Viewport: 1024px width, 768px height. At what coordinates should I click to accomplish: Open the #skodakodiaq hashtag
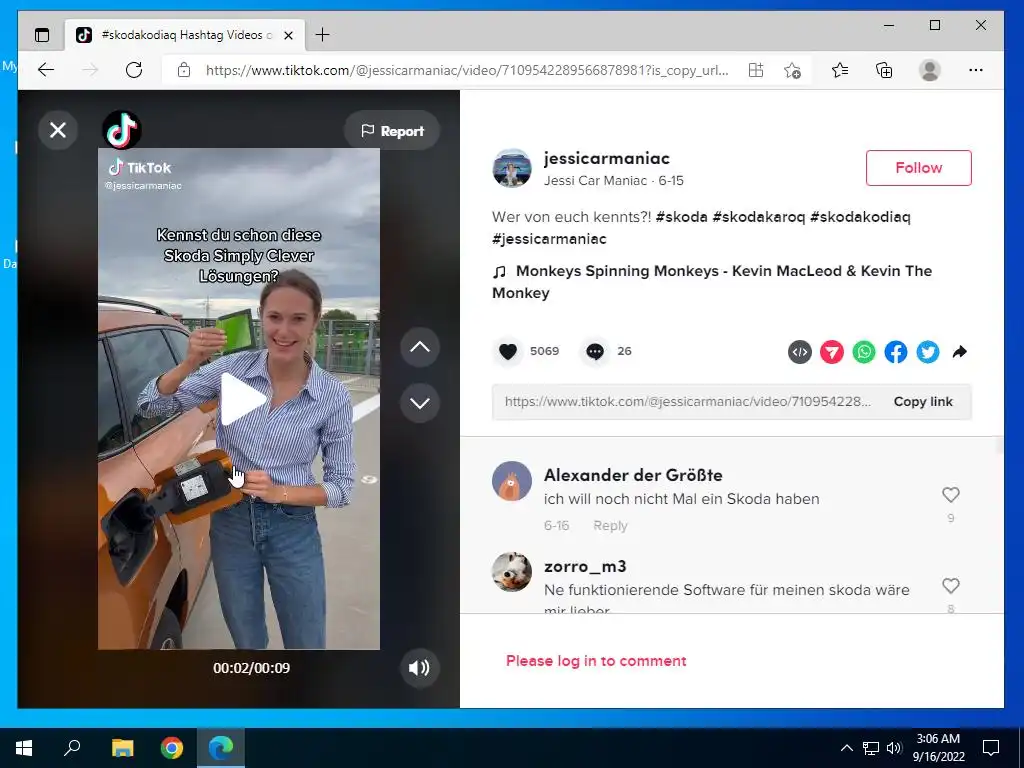pyautogui.click(x=860, y=217)
